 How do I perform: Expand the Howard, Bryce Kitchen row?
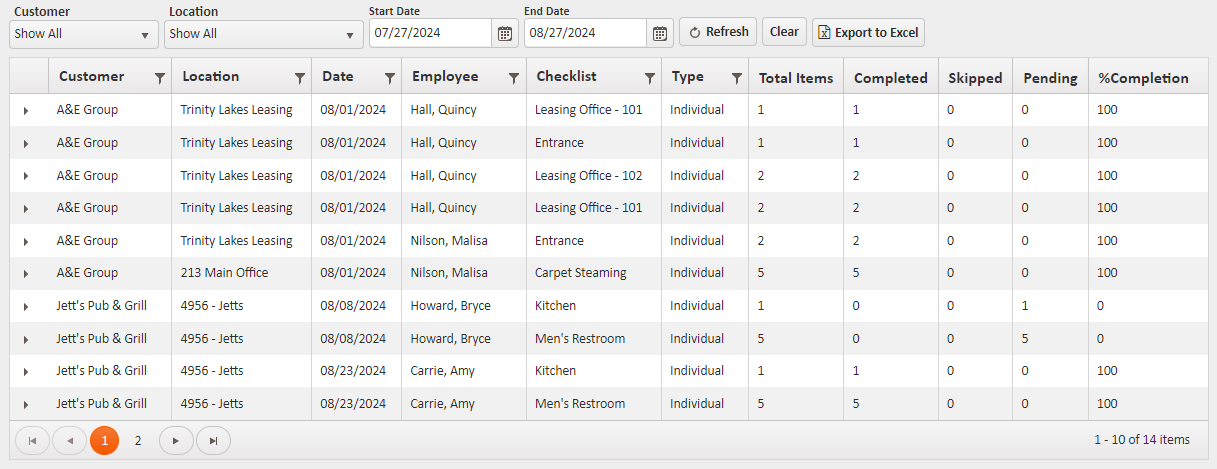(26, 306)
